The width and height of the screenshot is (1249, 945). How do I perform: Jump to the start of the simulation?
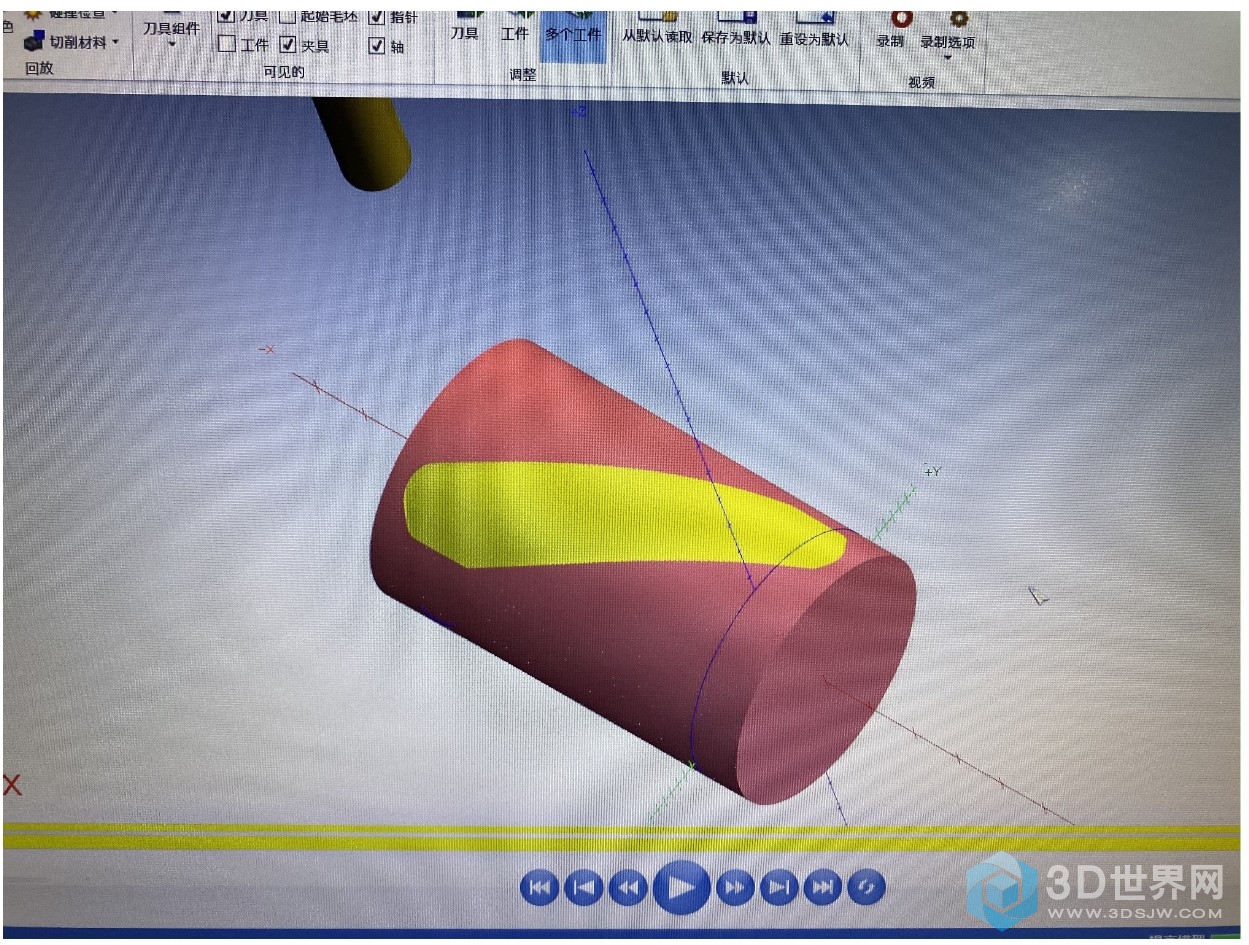point(540,887)
